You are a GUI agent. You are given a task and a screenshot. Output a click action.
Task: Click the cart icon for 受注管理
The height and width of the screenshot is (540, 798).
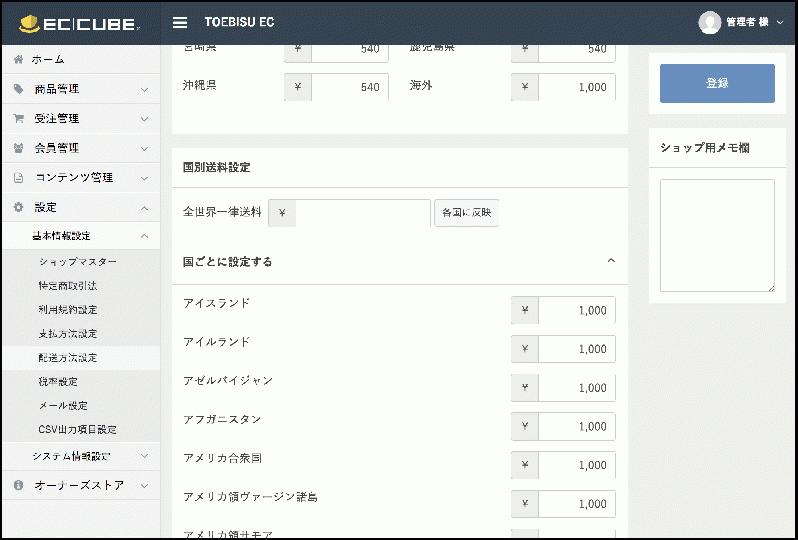(19, 119)
